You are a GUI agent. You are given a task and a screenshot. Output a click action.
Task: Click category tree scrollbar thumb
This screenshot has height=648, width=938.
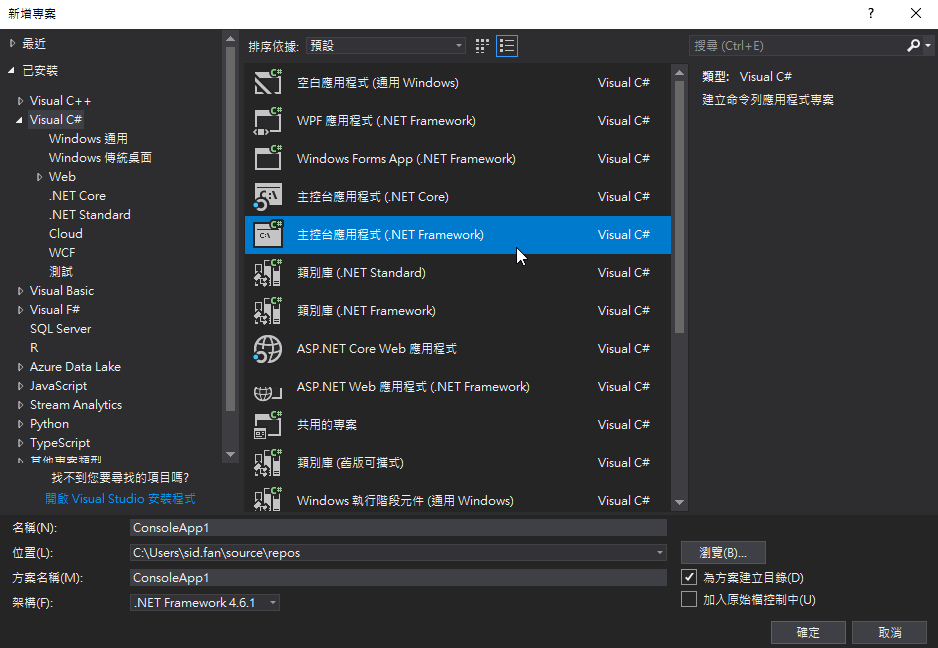[230, 229]
